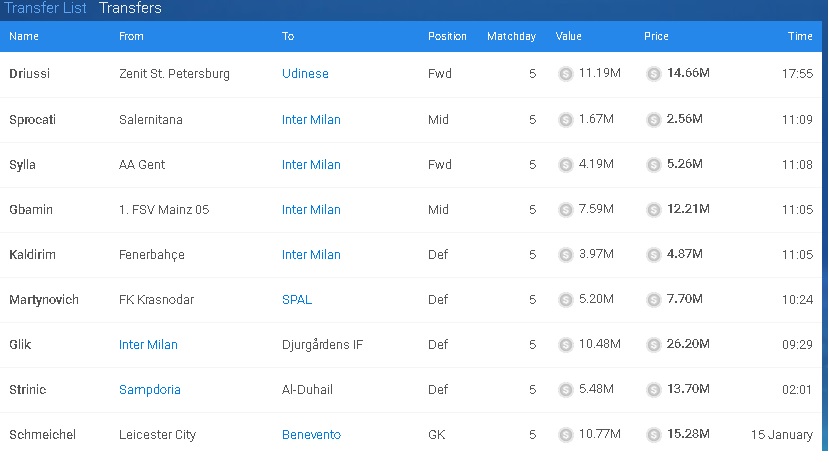Click 1. FSV Mainz 05 text

pyautogui.click(x=164, y=210)
